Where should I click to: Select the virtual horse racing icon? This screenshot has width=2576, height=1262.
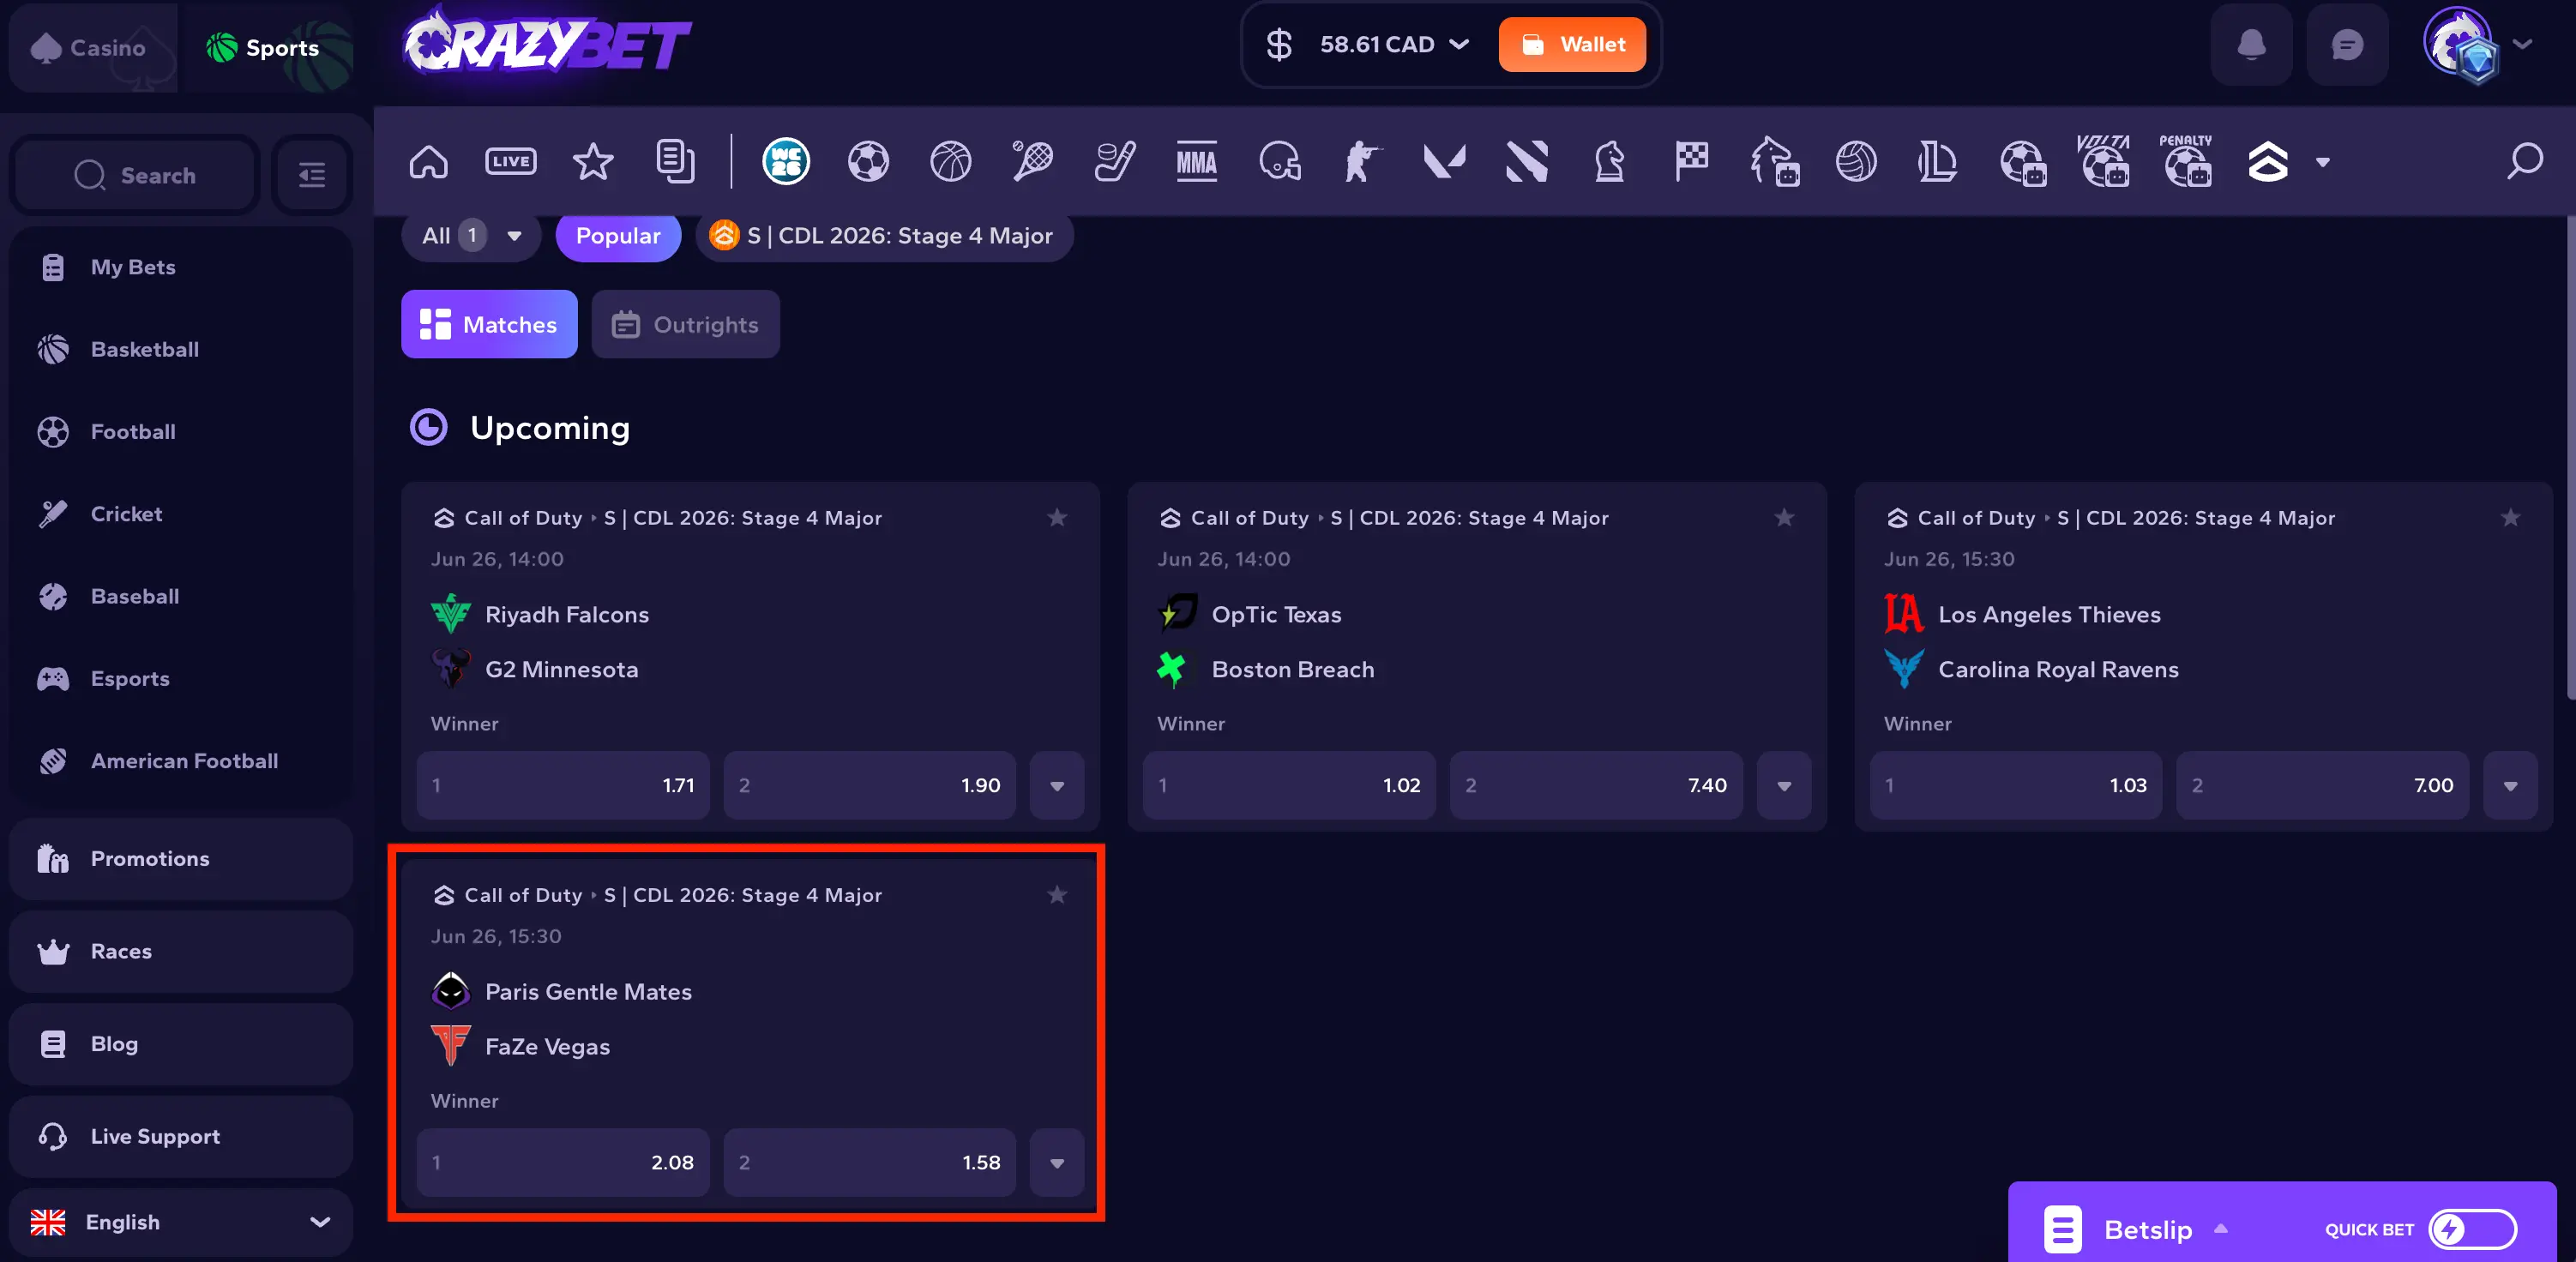[1774, 161]
